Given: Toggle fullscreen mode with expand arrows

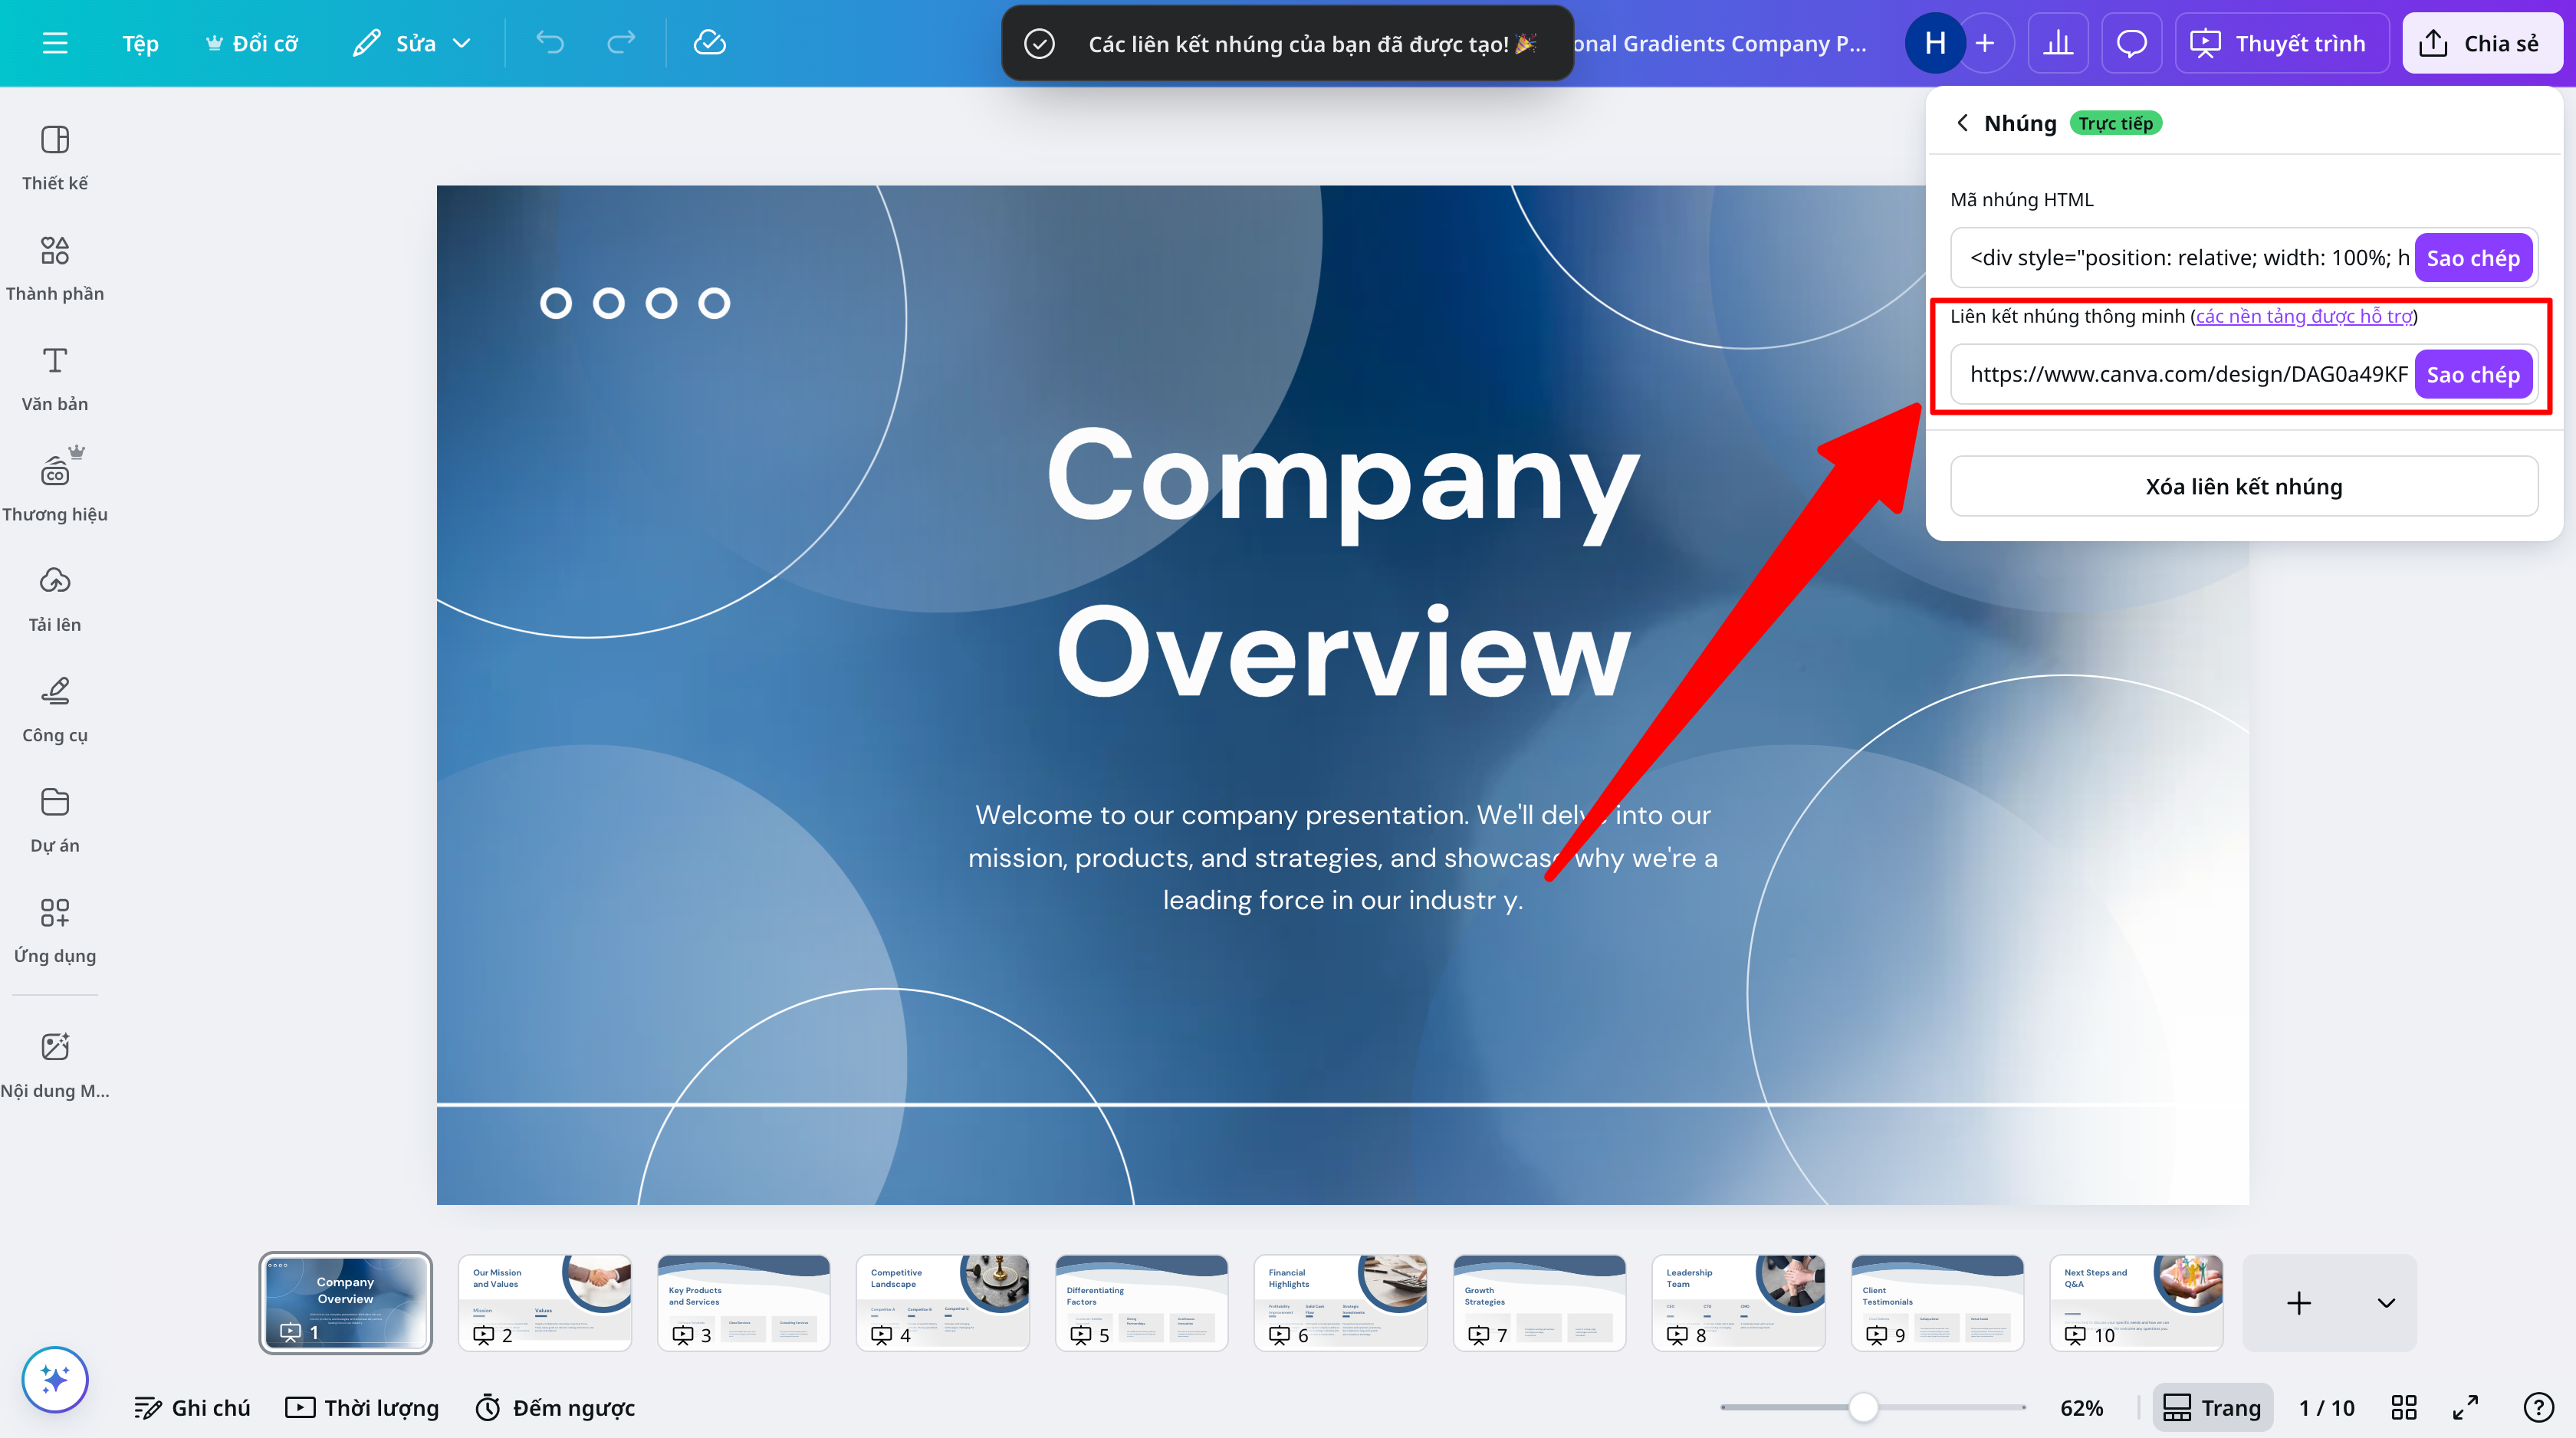Looking at the screenshot, I should (x=2466, y=1407).
